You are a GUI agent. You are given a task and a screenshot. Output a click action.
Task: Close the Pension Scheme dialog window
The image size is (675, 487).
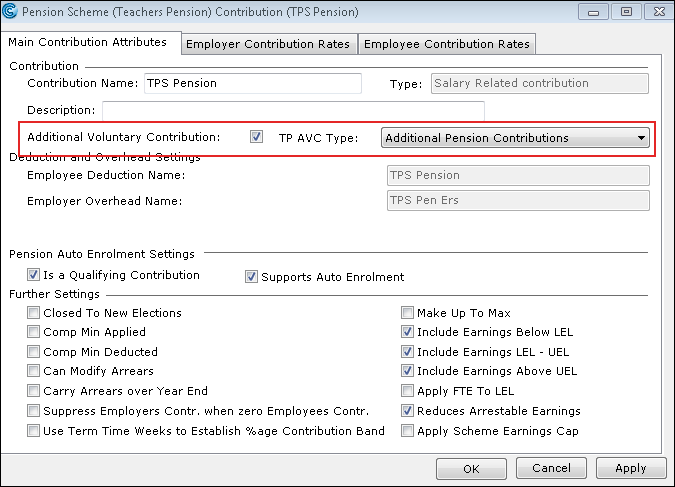point(659,12)
